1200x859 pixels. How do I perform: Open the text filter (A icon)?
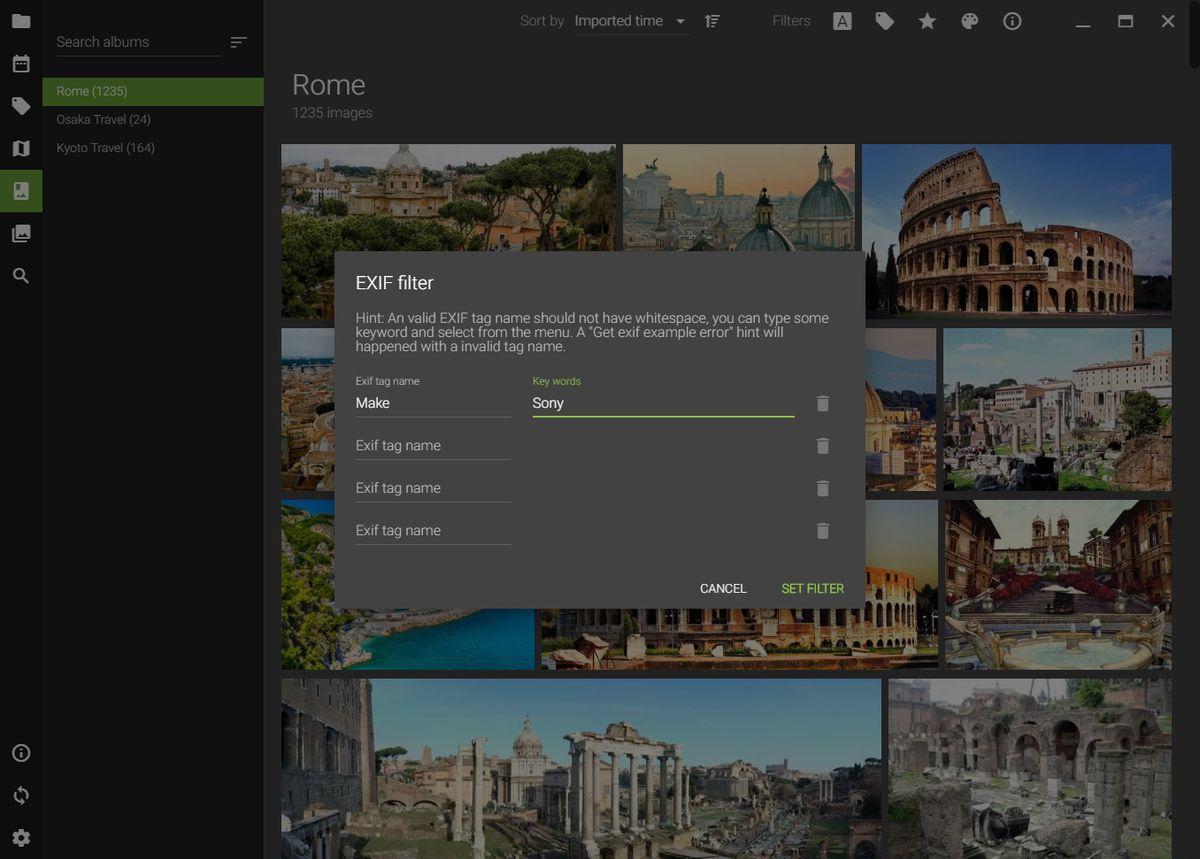[842, 21]
